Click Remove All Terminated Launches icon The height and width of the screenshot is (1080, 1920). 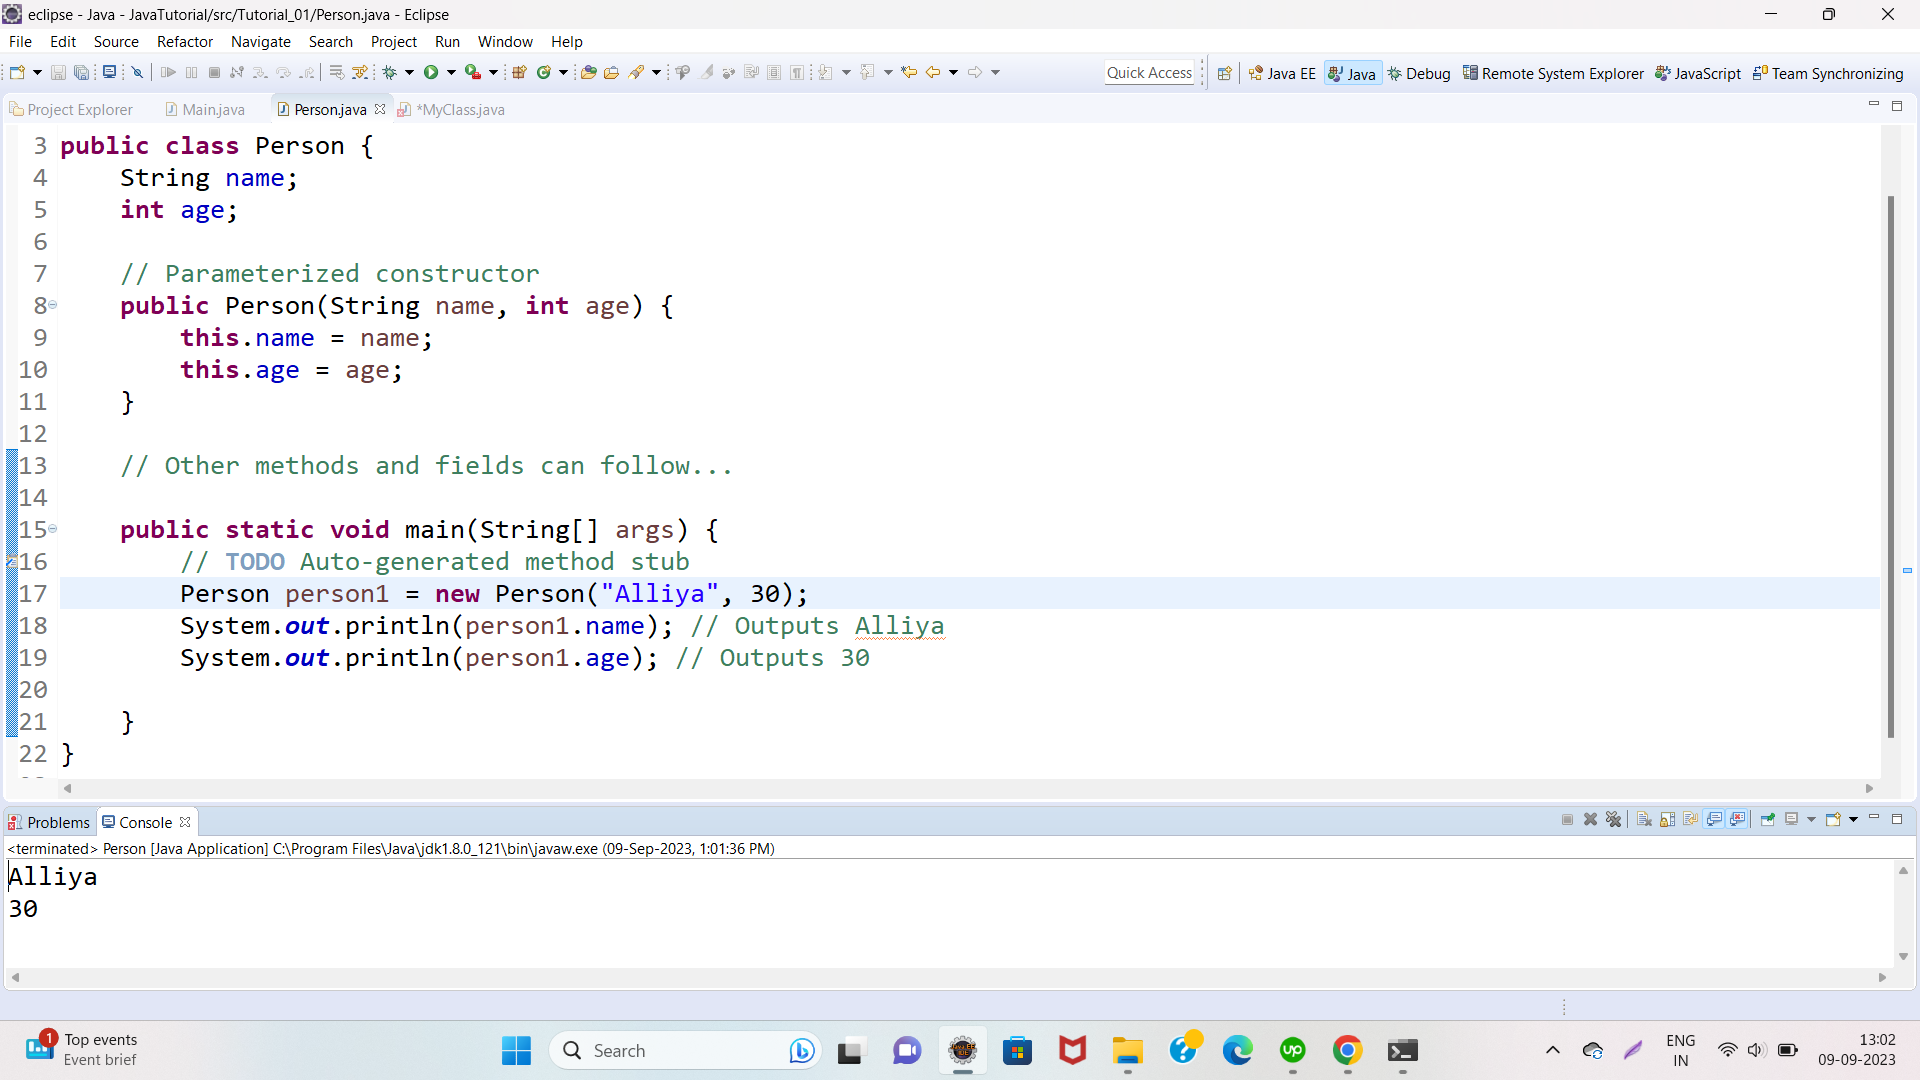coord(1613,820)
